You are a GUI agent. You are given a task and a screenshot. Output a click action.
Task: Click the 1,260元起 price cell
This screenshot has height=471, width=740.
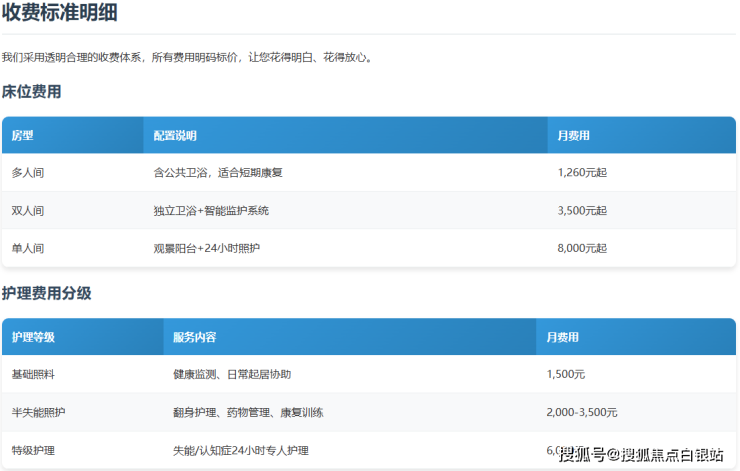point(582,173)
